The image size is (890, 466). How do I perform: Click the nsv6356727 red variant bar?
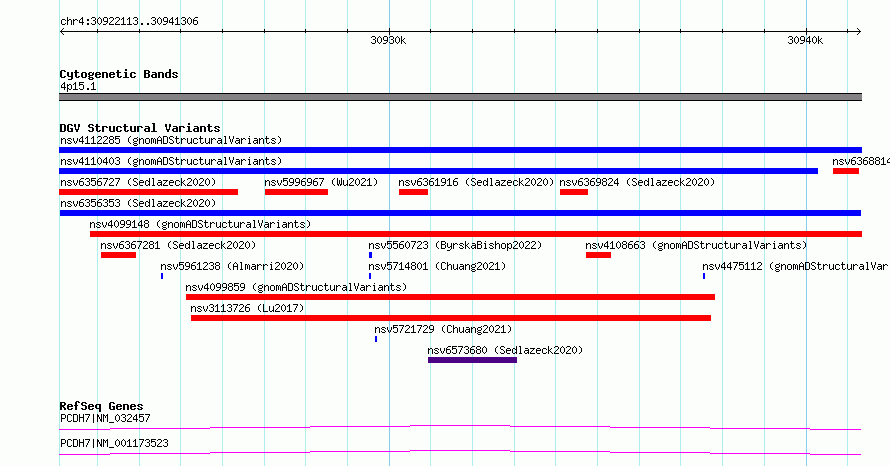[x=149, y=192]
